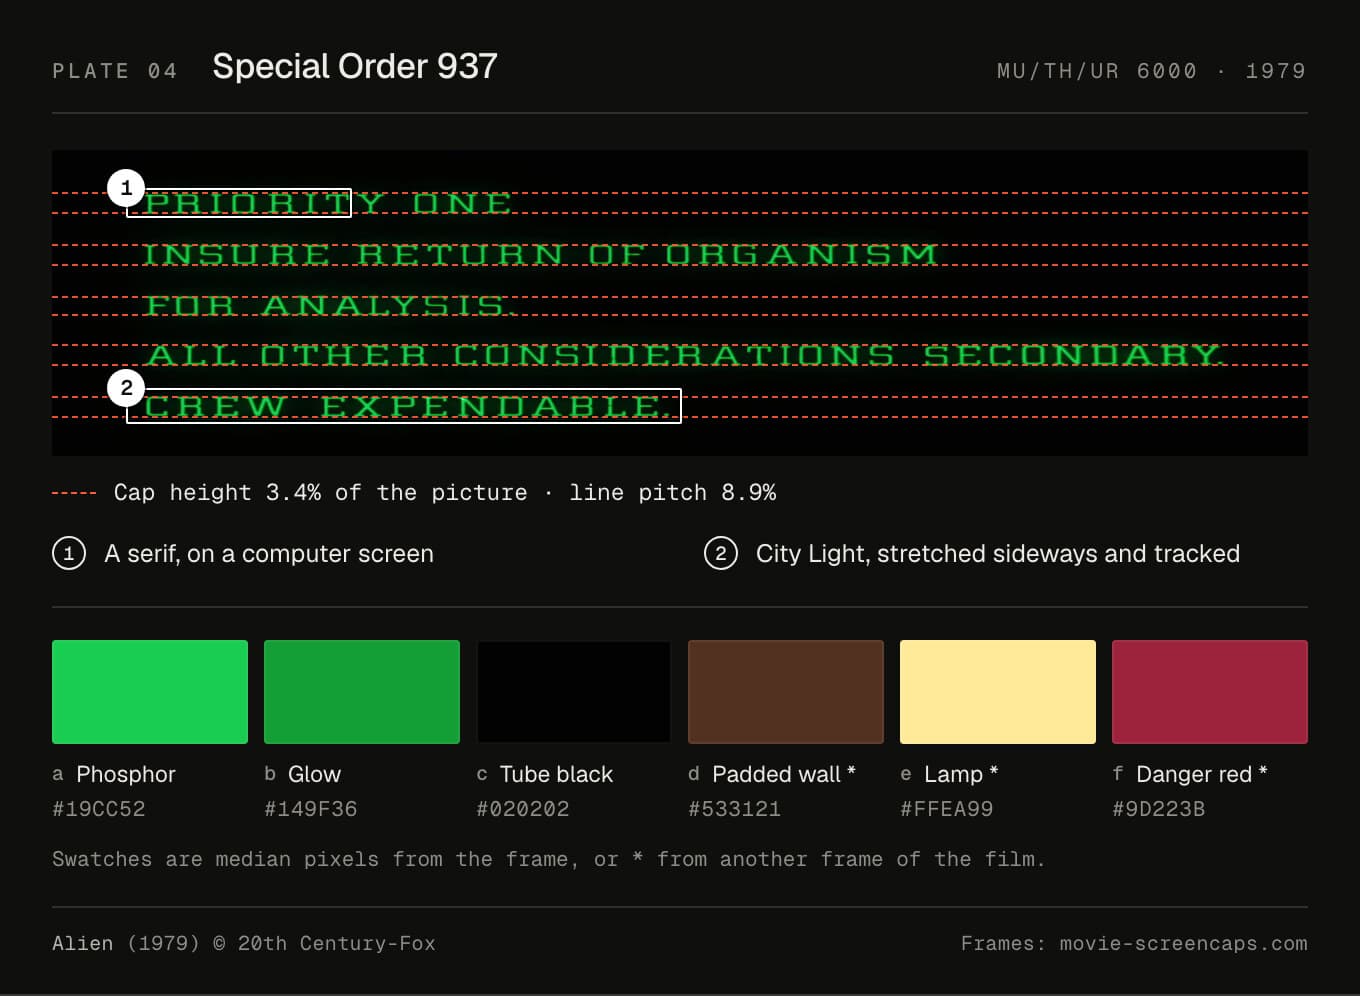Click the hex code #020202

coord(523,809)
